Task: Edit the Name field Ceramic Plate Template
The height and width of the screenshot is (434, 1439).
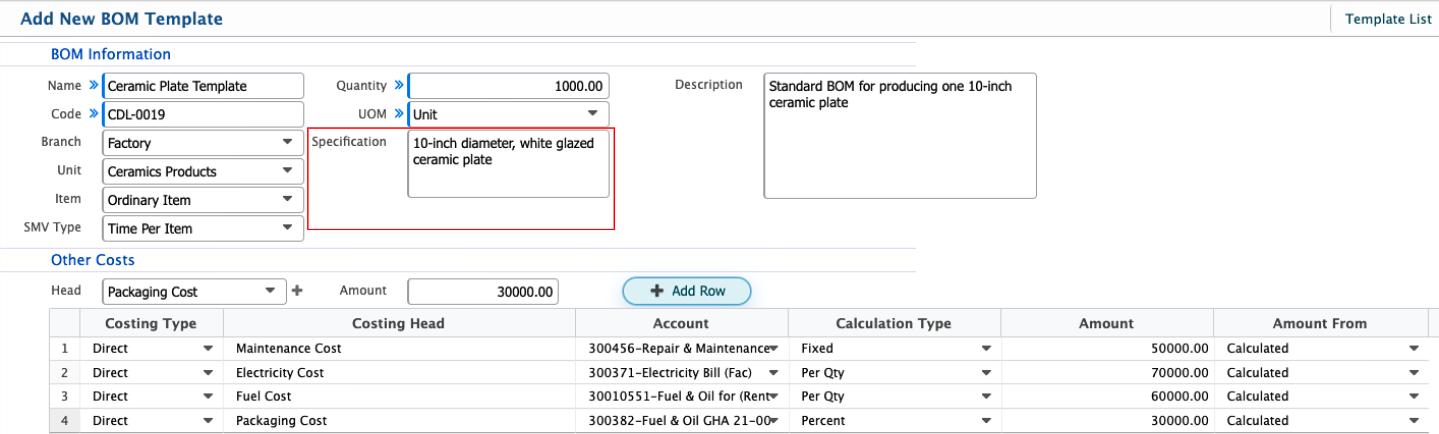Action: pyautogui.click(x=203, y=86)
